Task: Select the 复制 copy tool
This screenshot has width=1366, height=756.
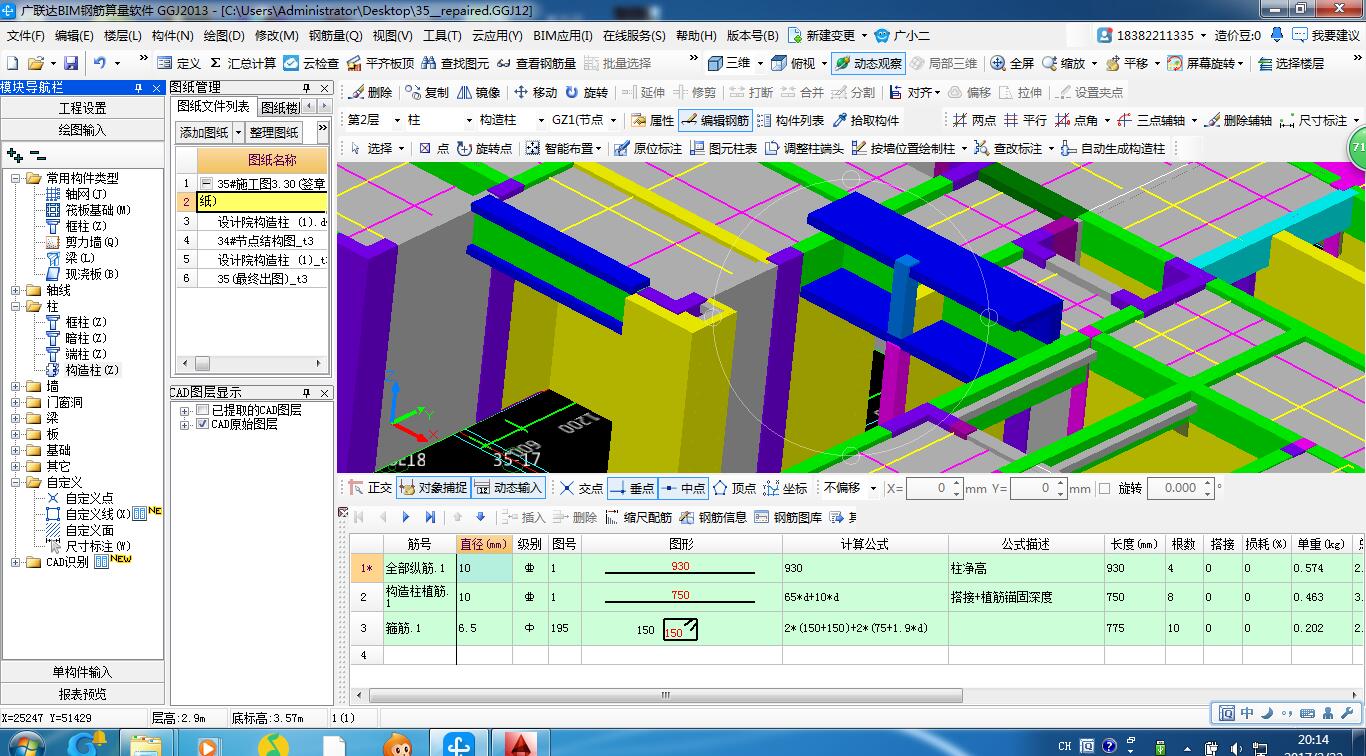Action: pos(428,92)
